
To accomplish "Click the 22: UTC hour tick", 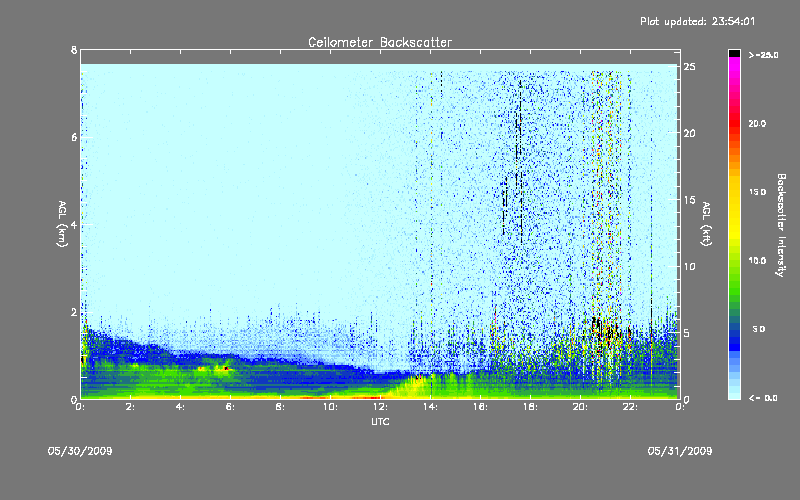I will tap(630, 407).
